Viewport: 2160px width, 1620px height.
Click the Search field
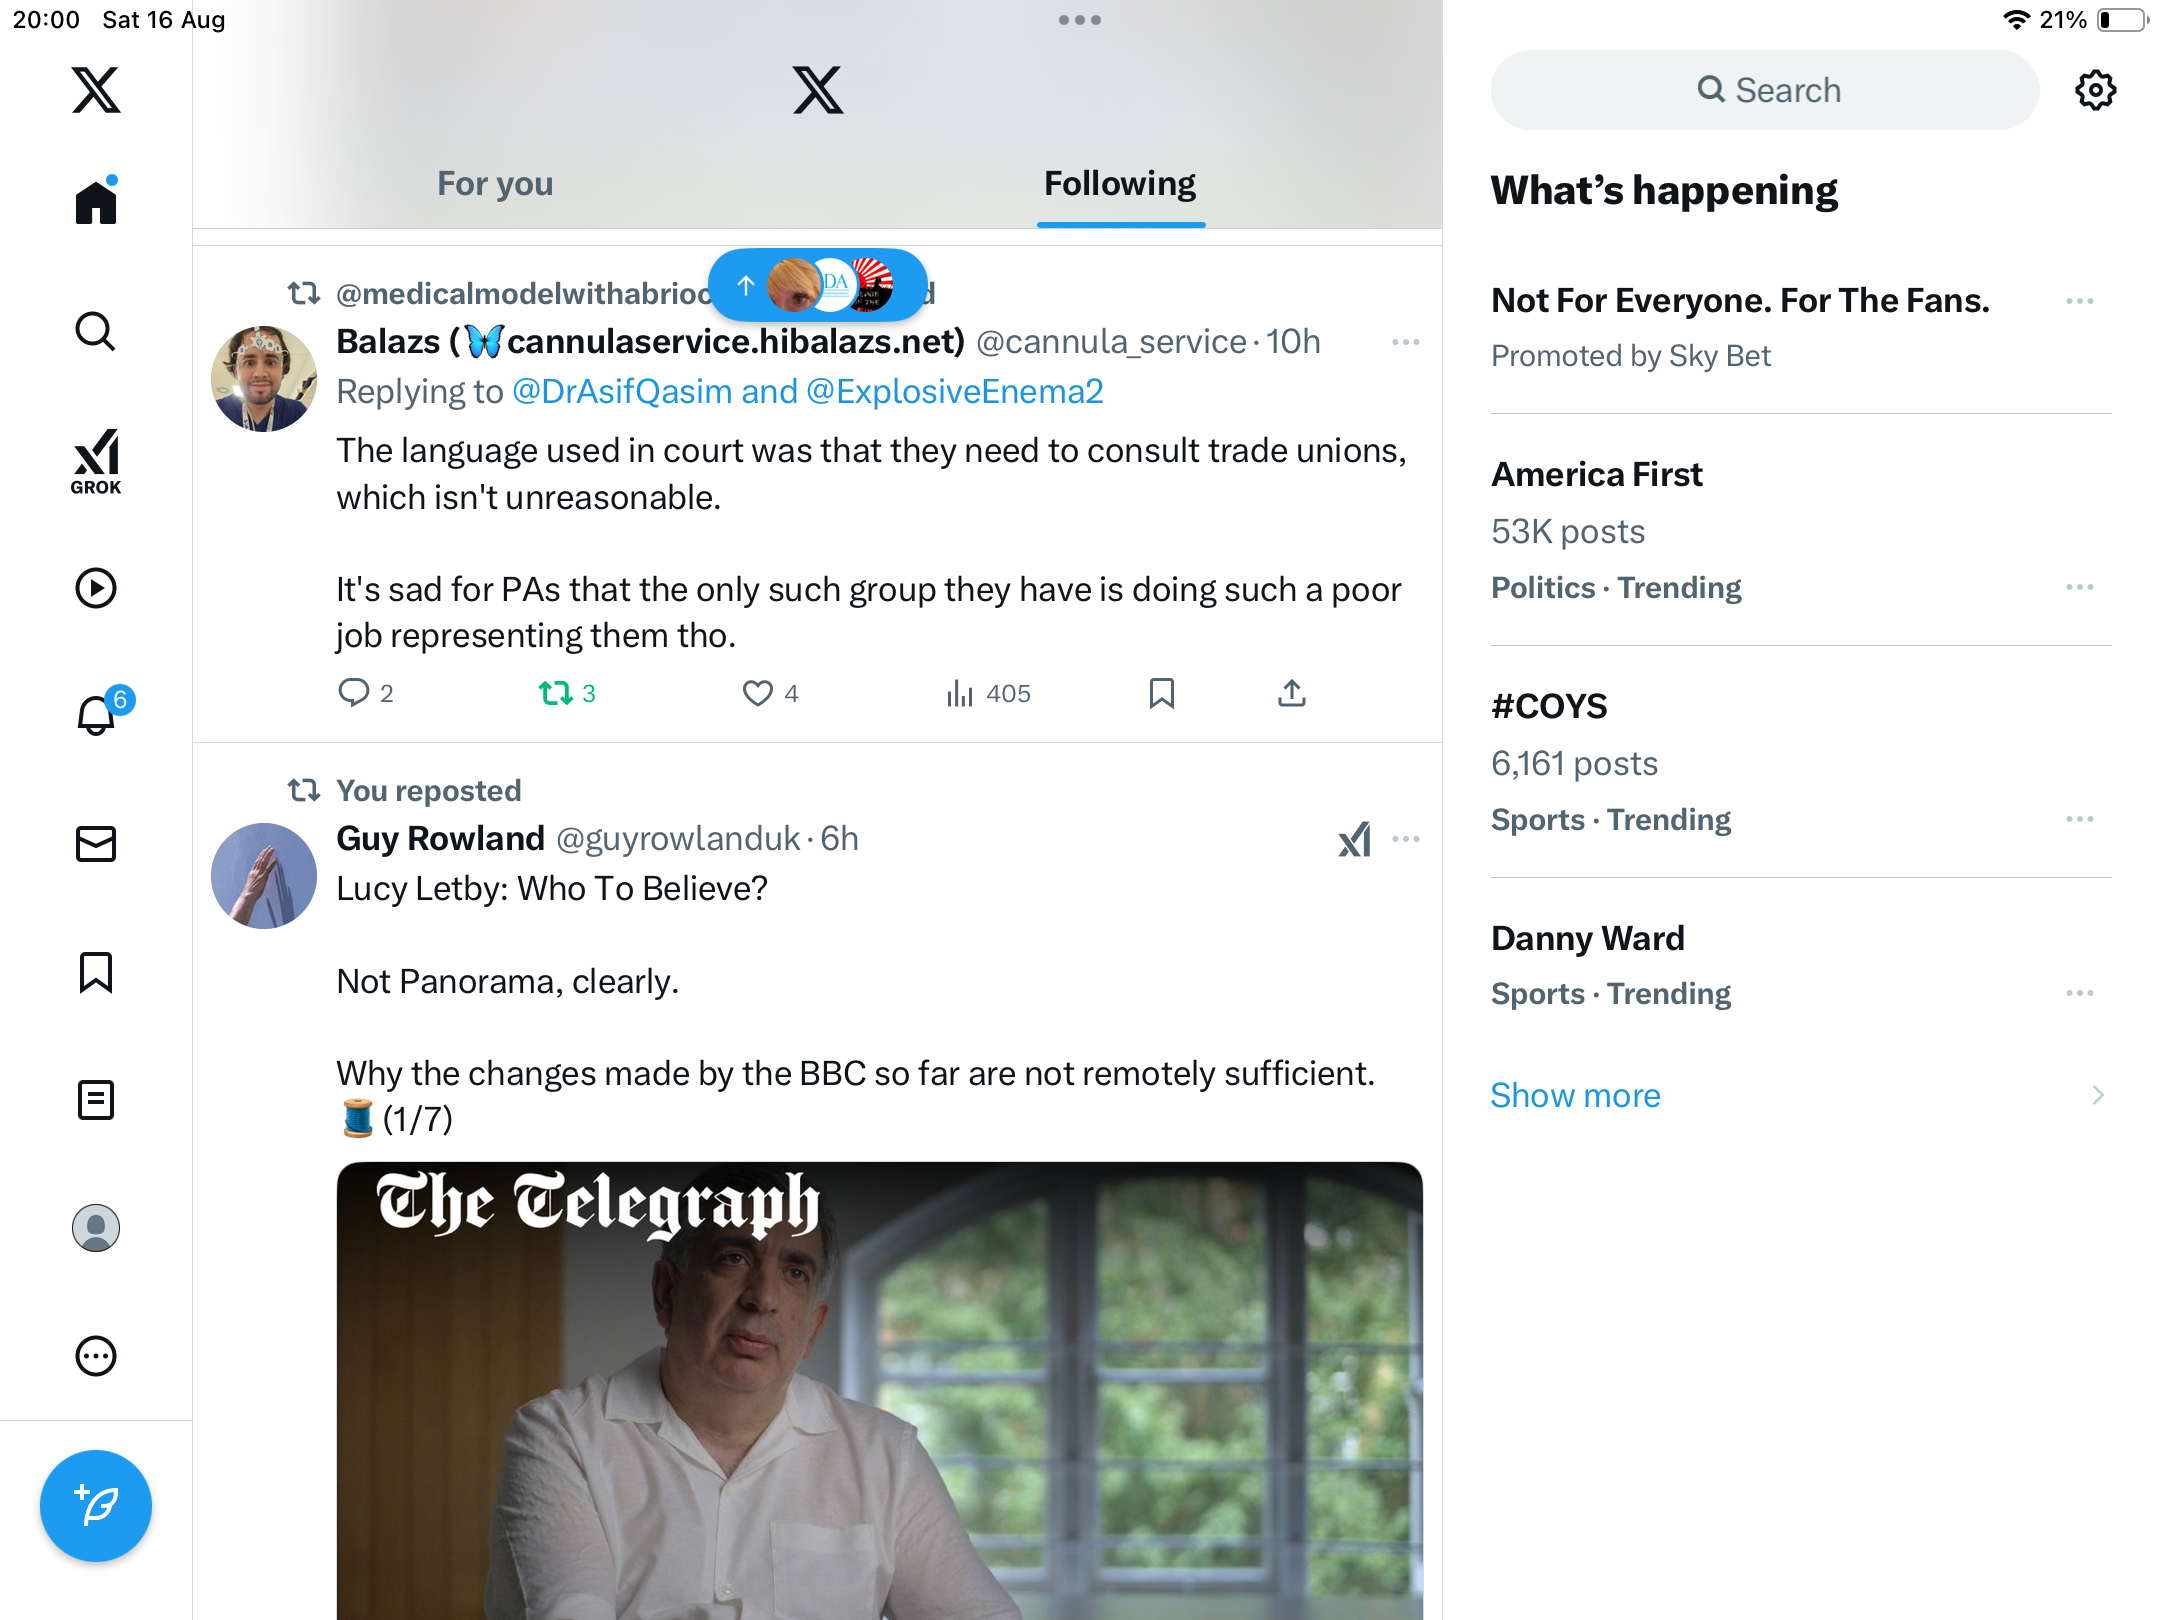(1765, 90)
